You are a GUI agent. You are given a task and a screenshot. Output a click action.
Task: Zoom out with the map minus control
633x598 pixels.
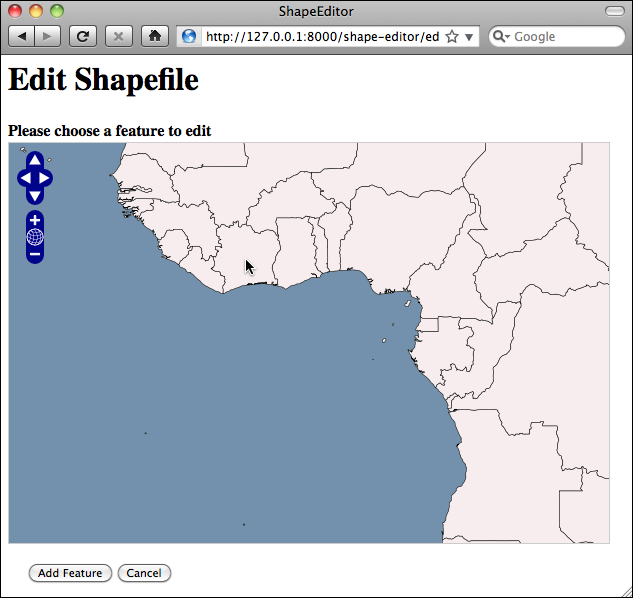[x=35, y=254]
